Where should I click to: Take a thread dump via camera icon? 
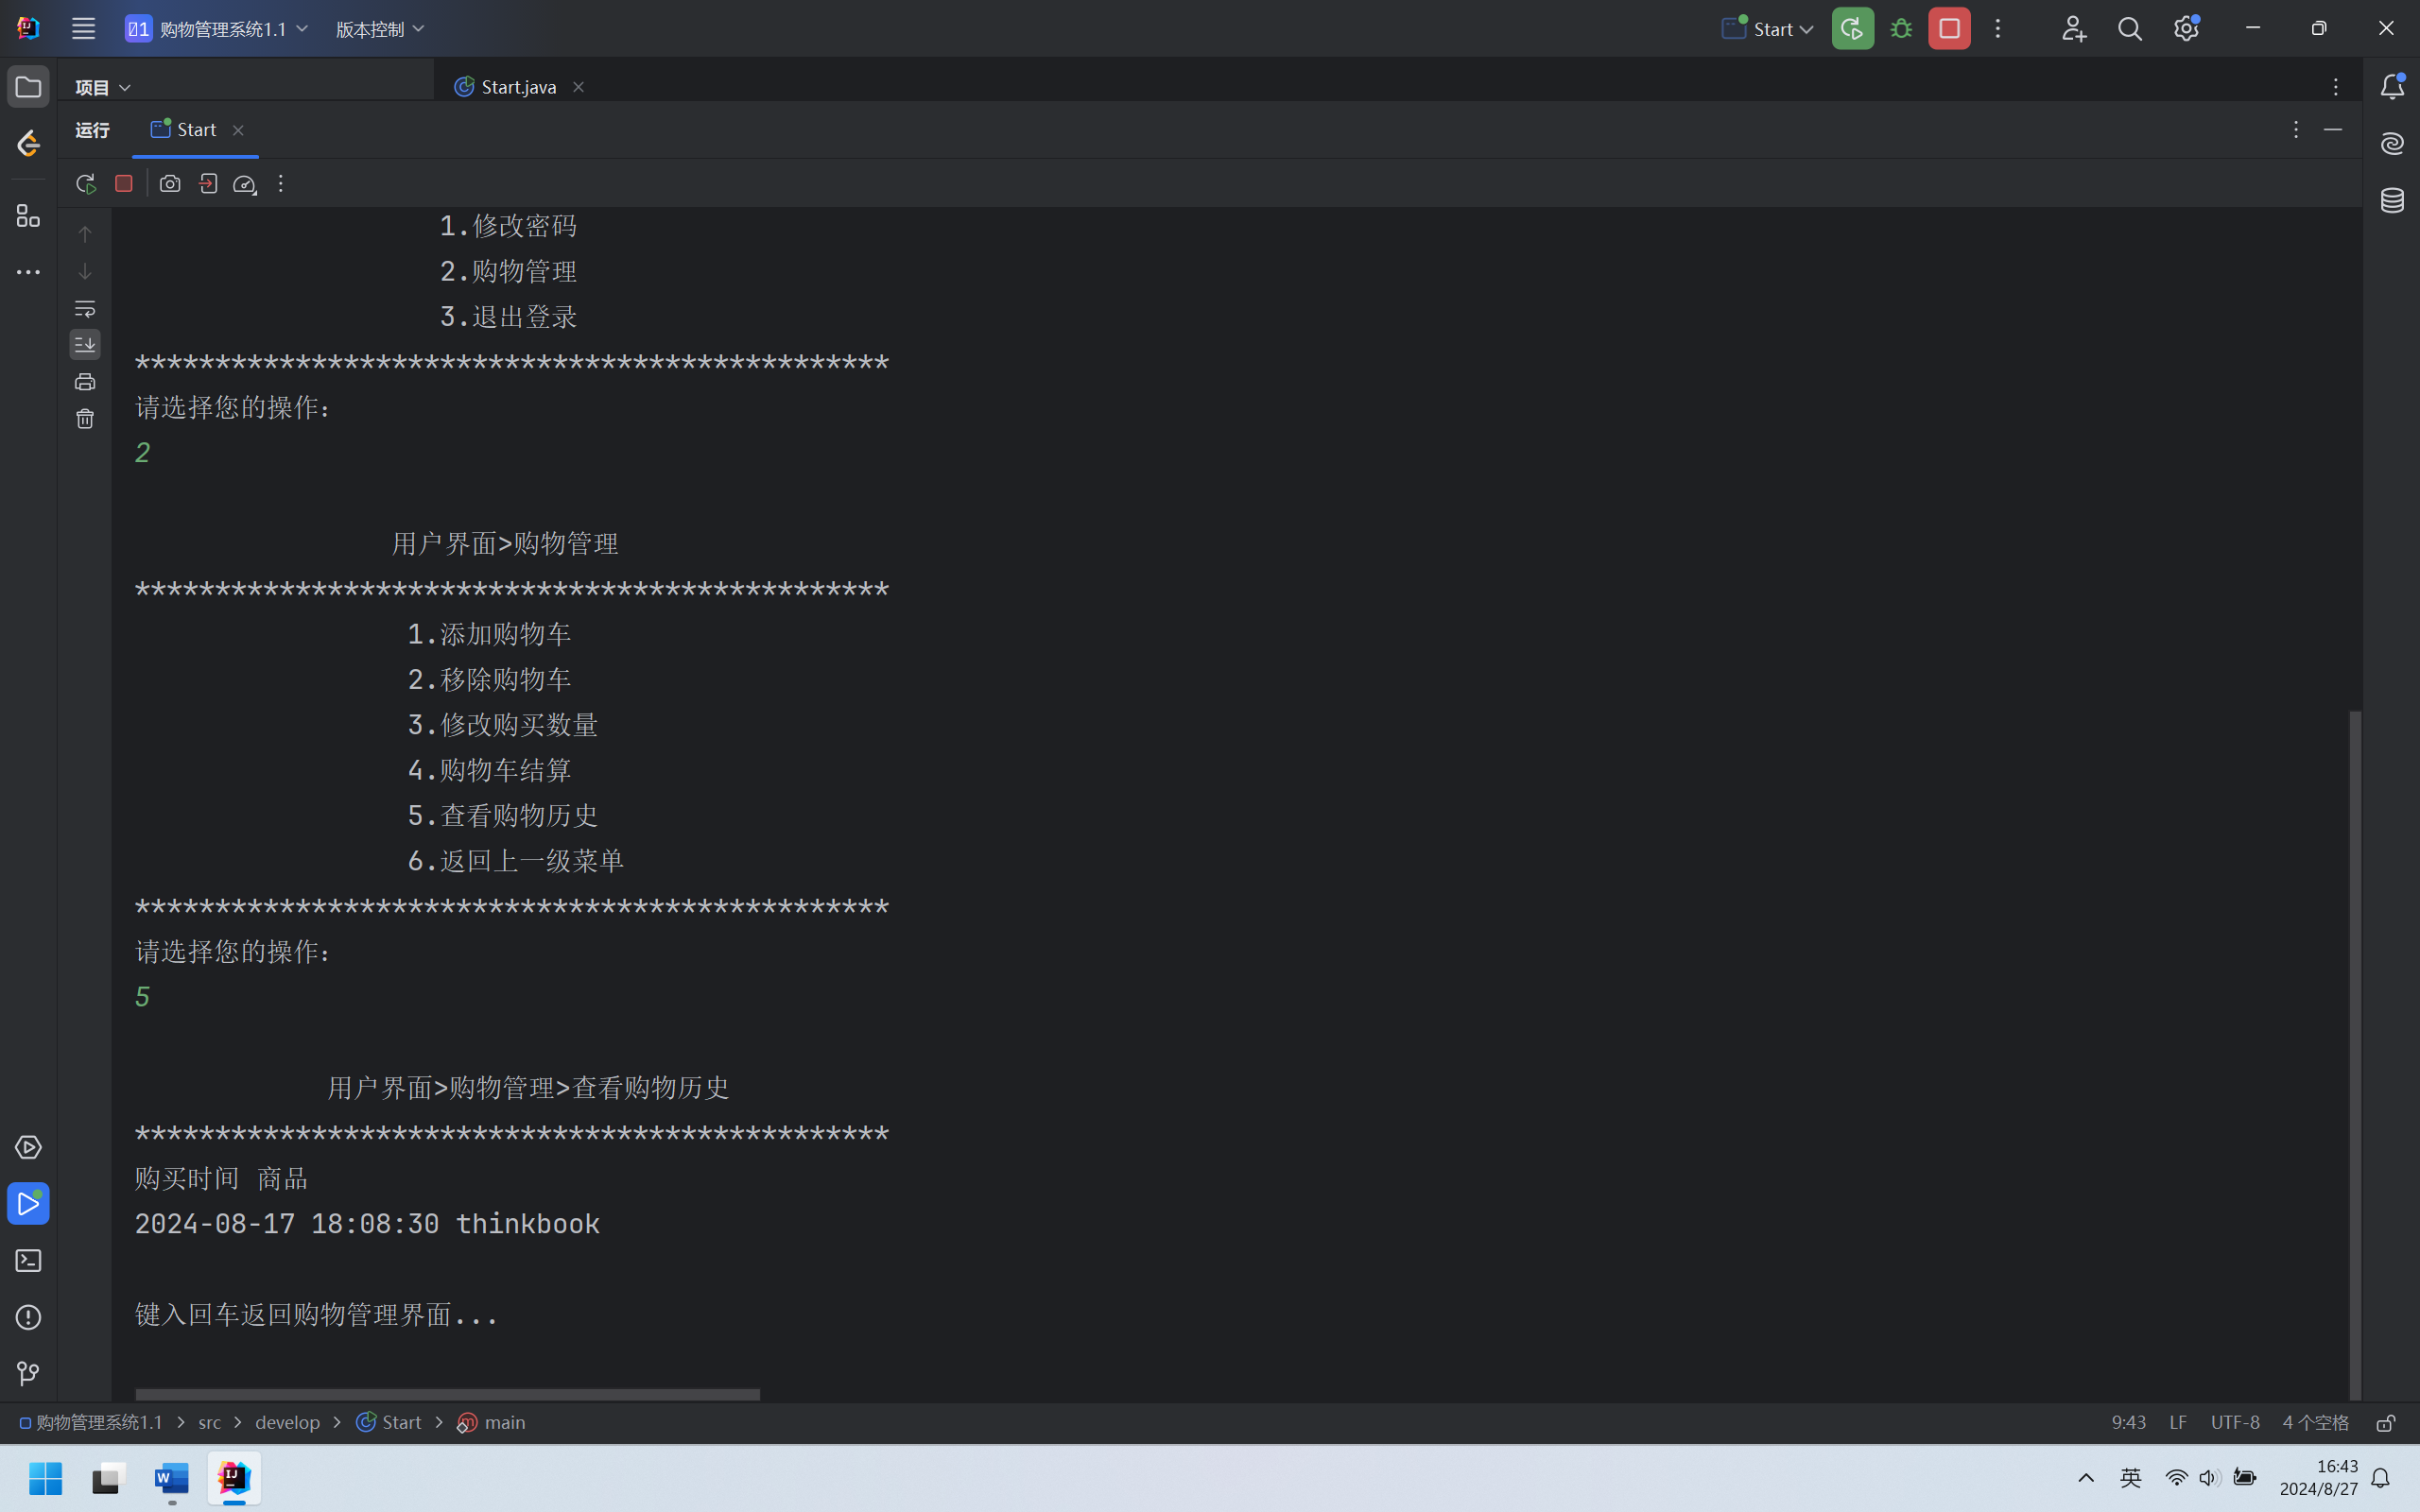170,184
